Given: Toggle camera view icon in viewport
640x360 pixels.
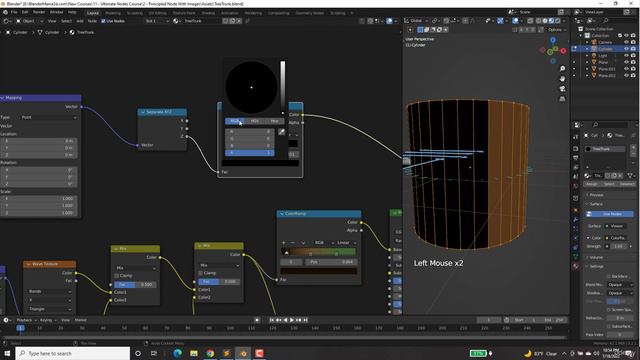Looking at the screenshot, I should tap(562, 89).
